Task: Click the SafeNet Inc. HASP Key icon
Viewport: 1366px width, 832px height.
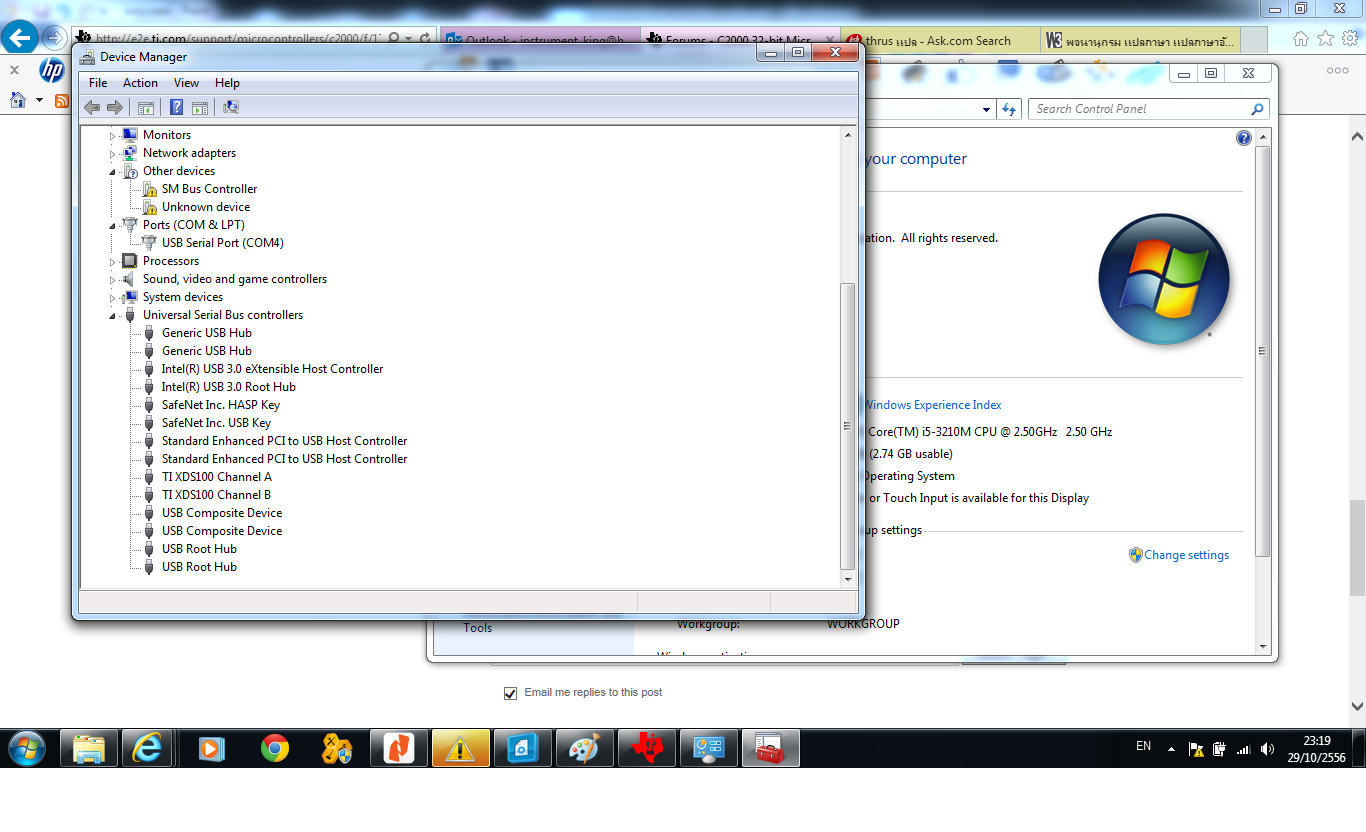Action: tap(150, 405)
